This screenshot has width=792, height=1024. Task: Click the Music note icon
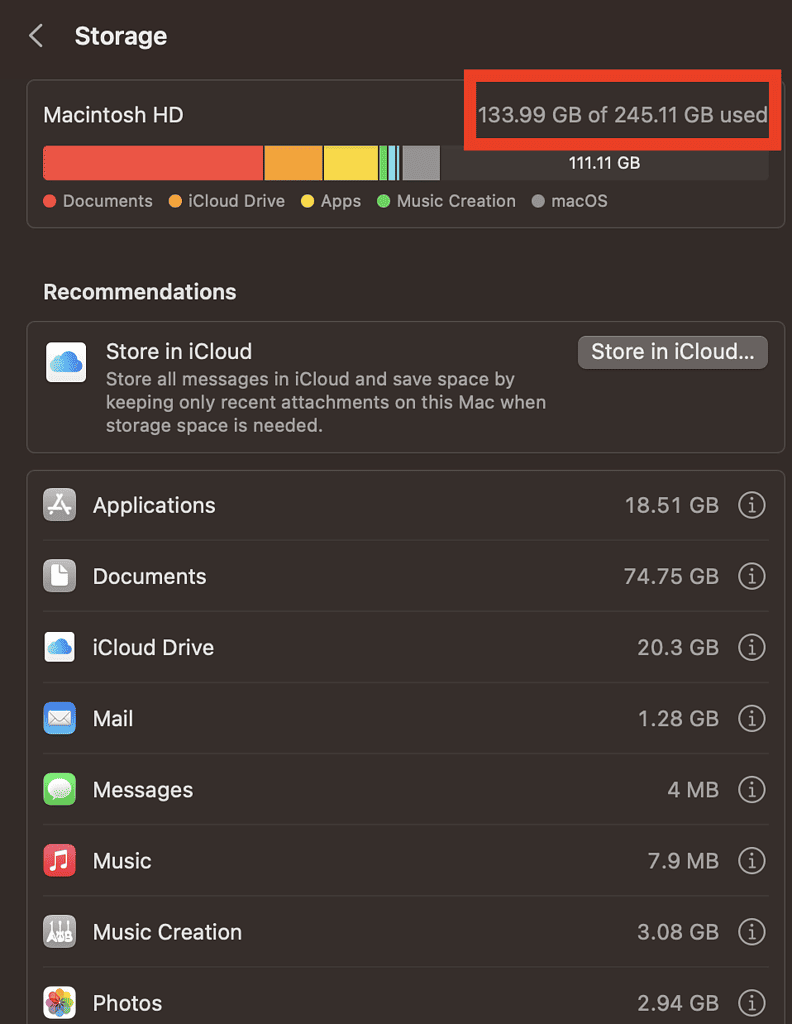tap(60, 861)
